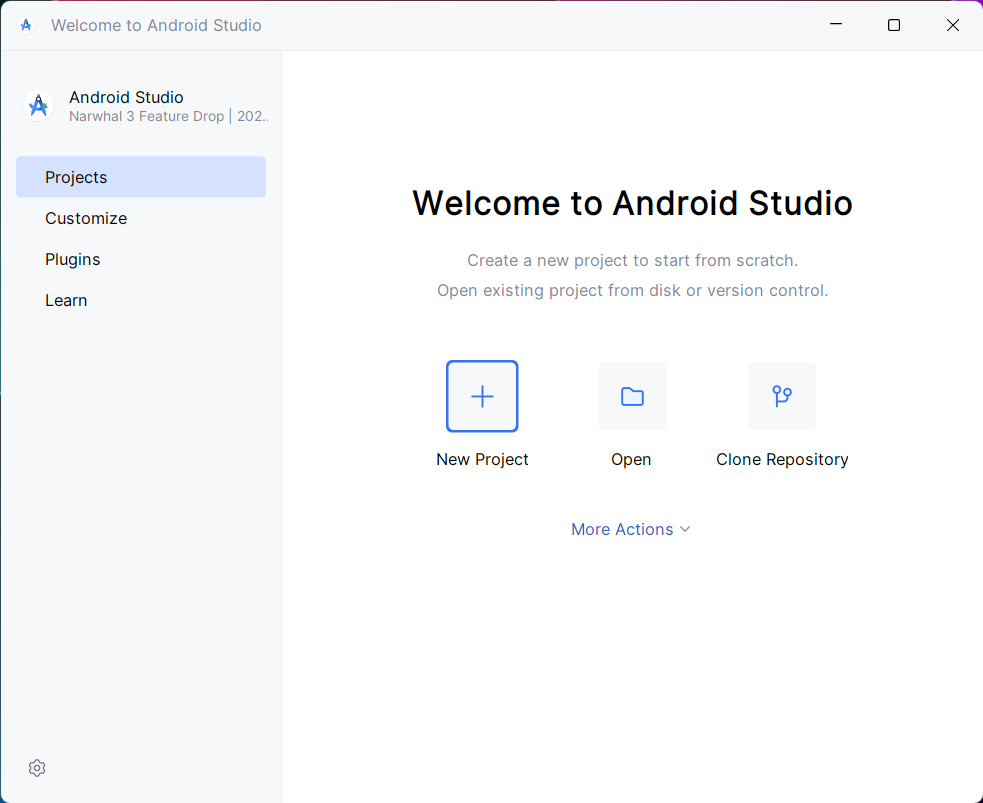
Task: Click the chevron next to More Actions
Action: tap(685, 529)
